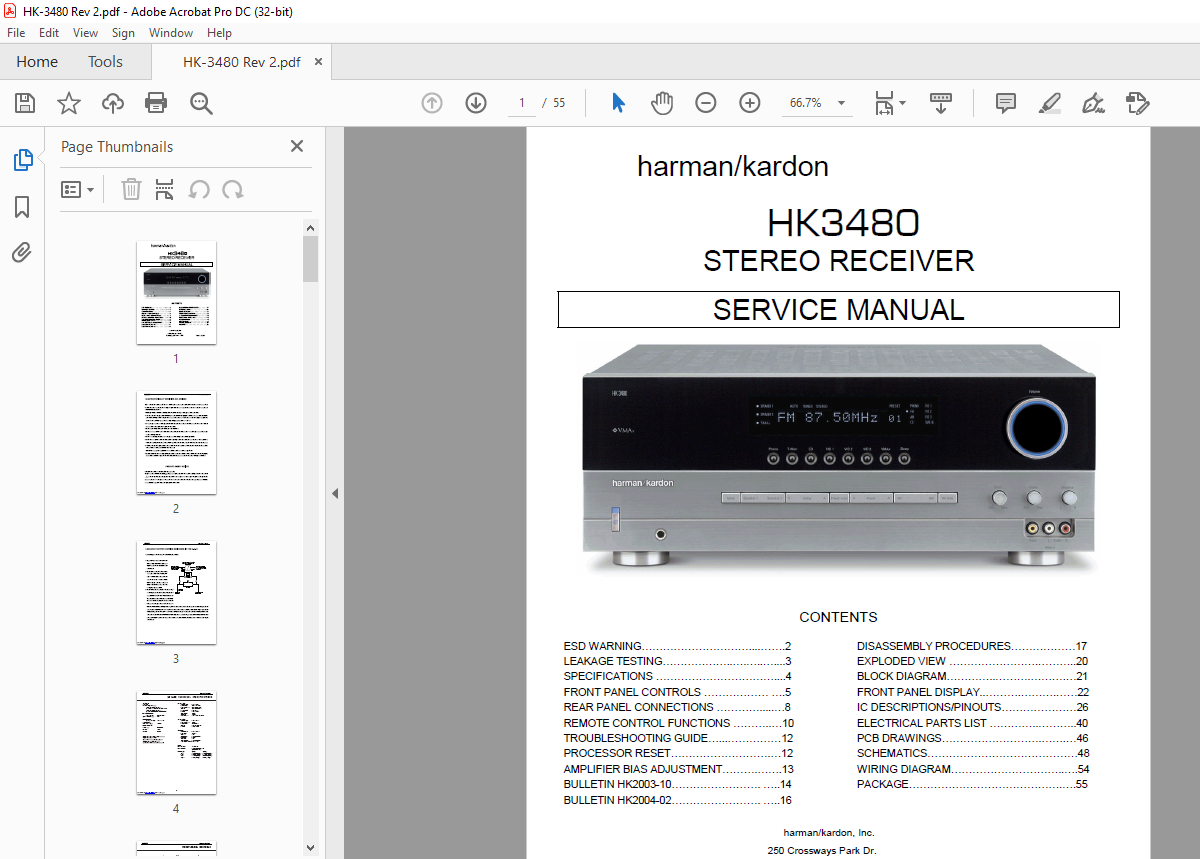Image resolution: width=1200 pixels, height=859 pixels.
Task: Click BLOCK DIAGRAM contents entry
Action: (x=972, y=676)
